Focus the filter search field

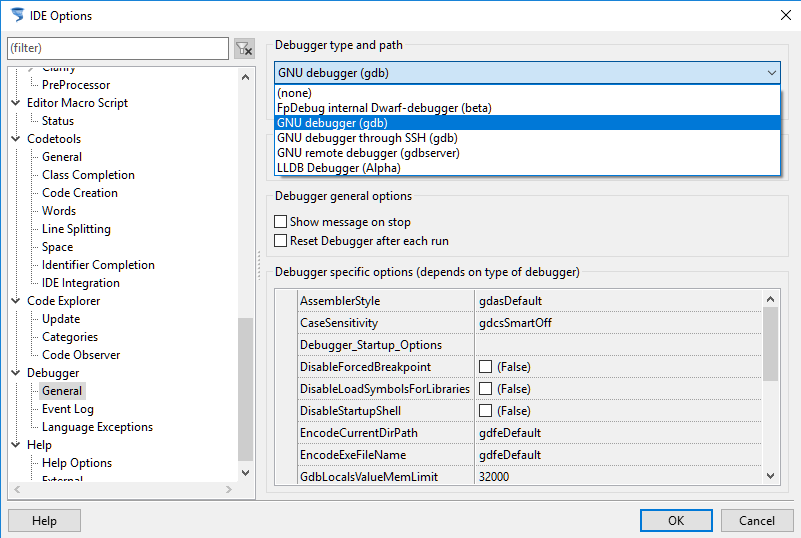[x=118, y=48]
